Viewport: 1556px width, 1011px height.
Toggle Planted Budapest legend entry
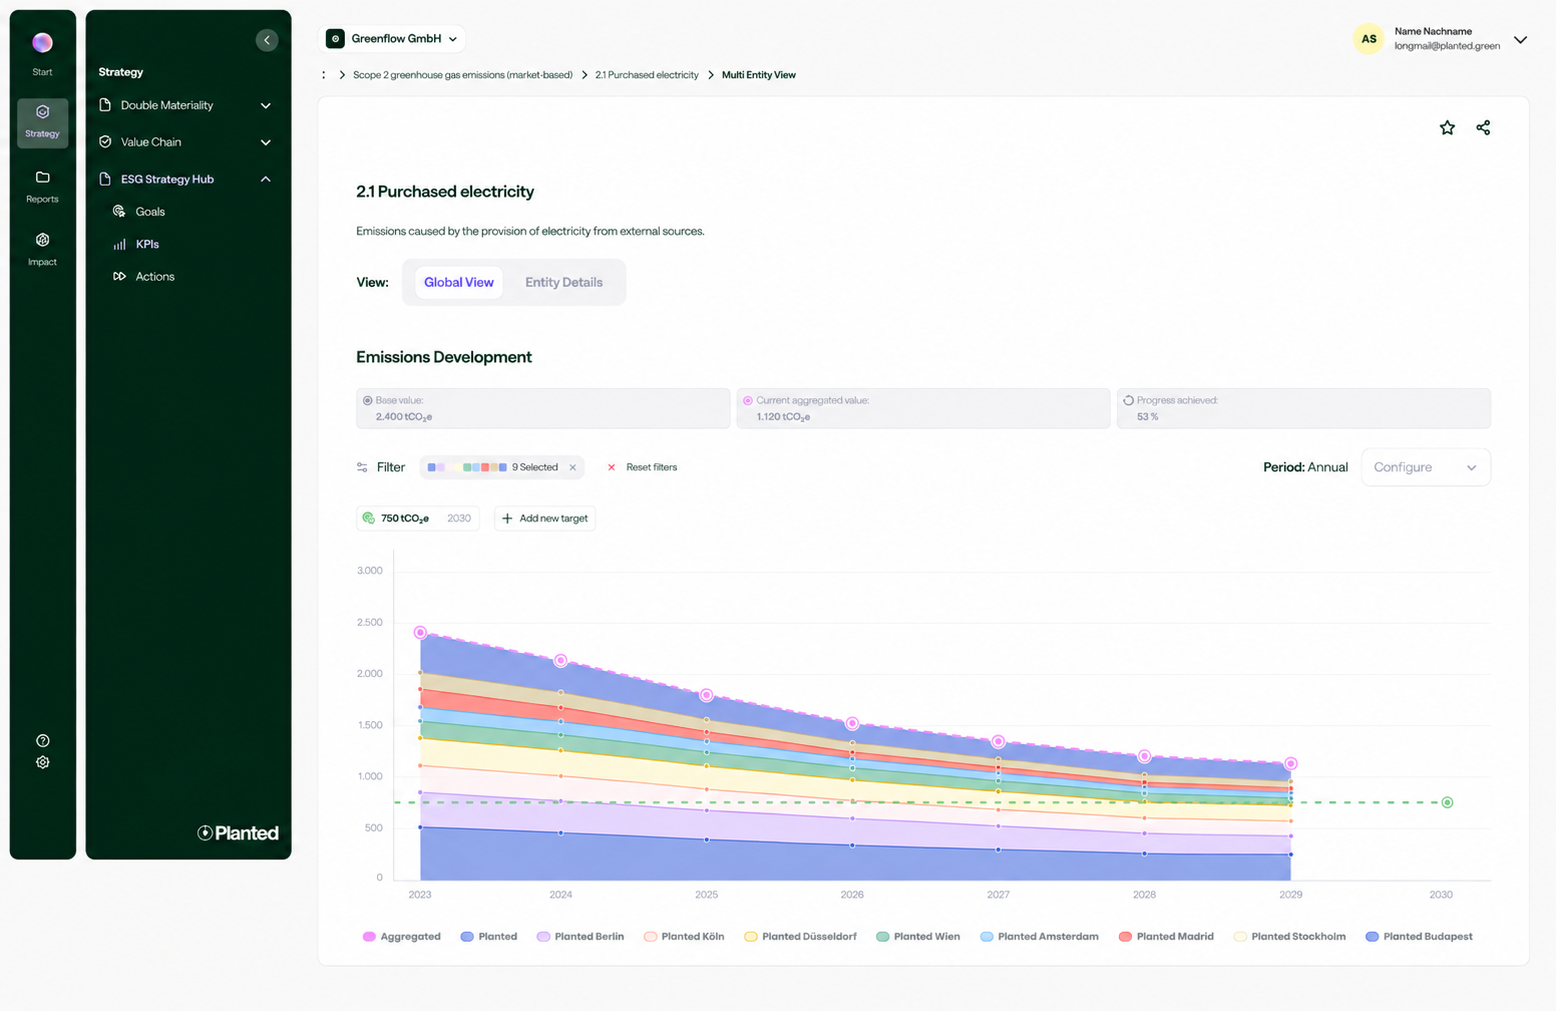pyautogui.click(x=1419, y=937)
